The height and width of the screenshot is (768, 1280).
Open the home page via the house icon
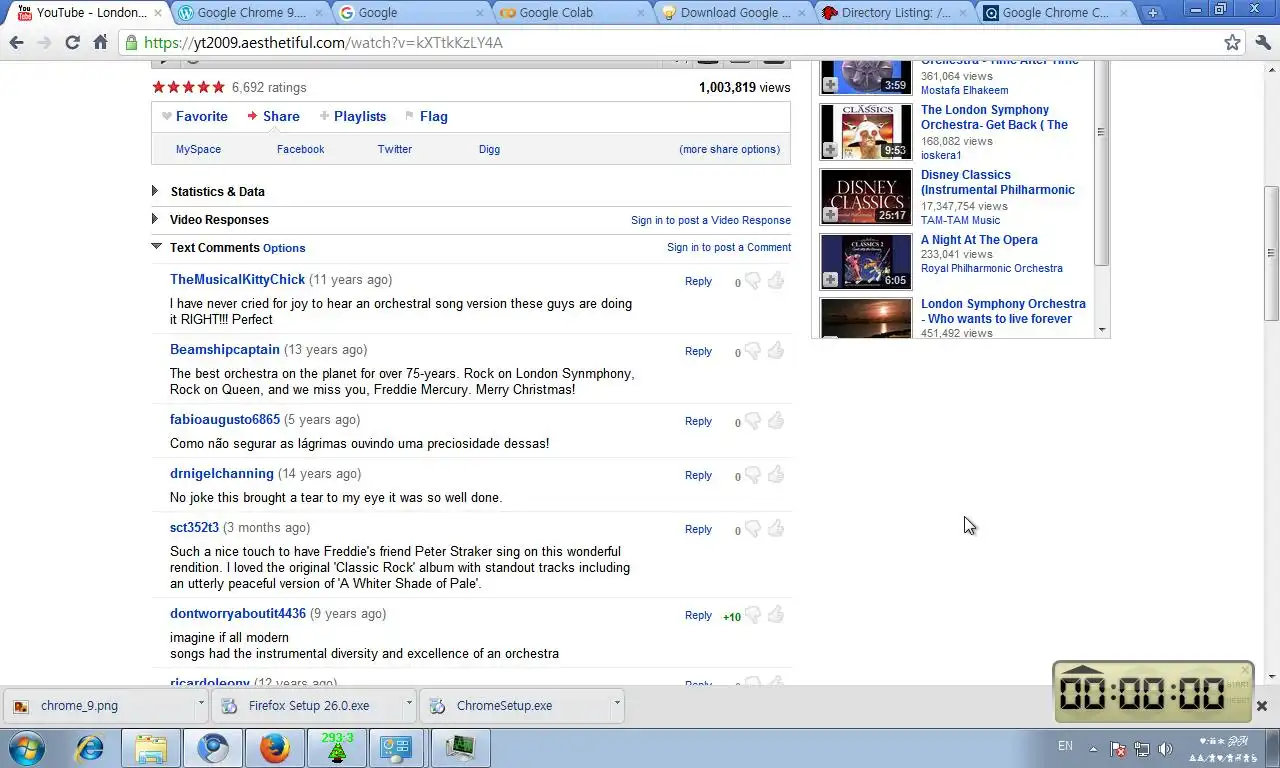[100, 43]
